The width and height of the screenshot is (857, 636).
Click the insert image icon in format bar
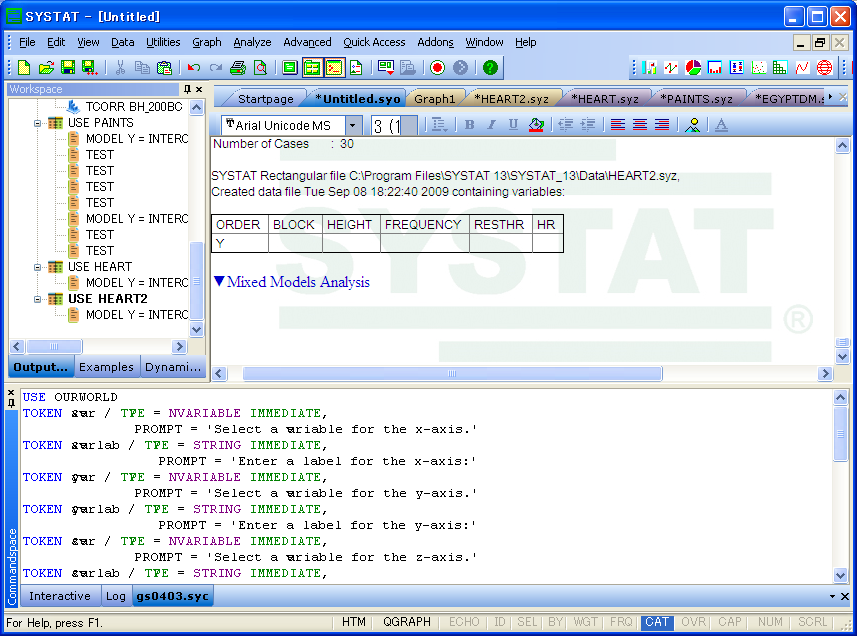692,125
